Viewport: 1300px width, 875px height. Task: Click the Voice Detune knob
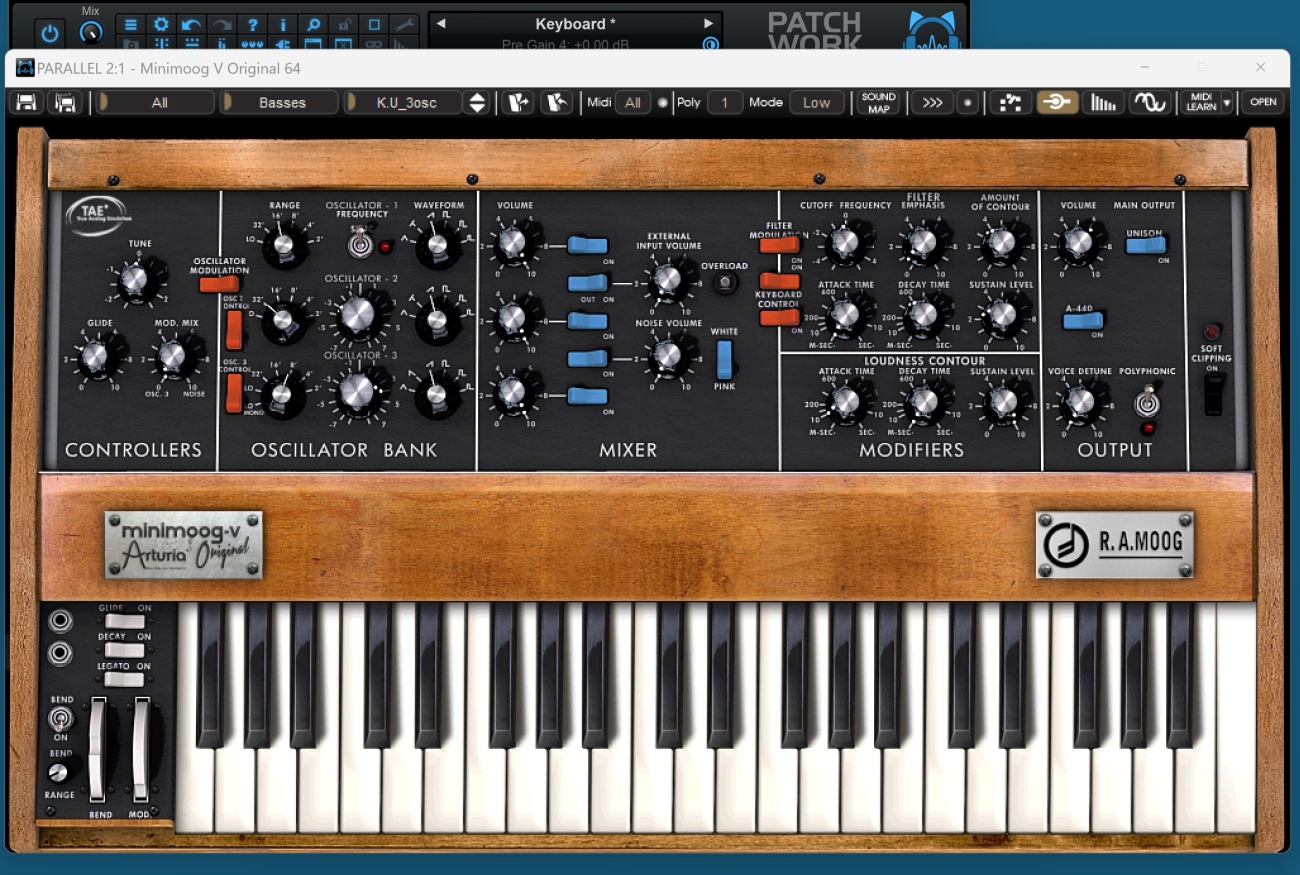pyautogui.click(x=1079, y=403)
